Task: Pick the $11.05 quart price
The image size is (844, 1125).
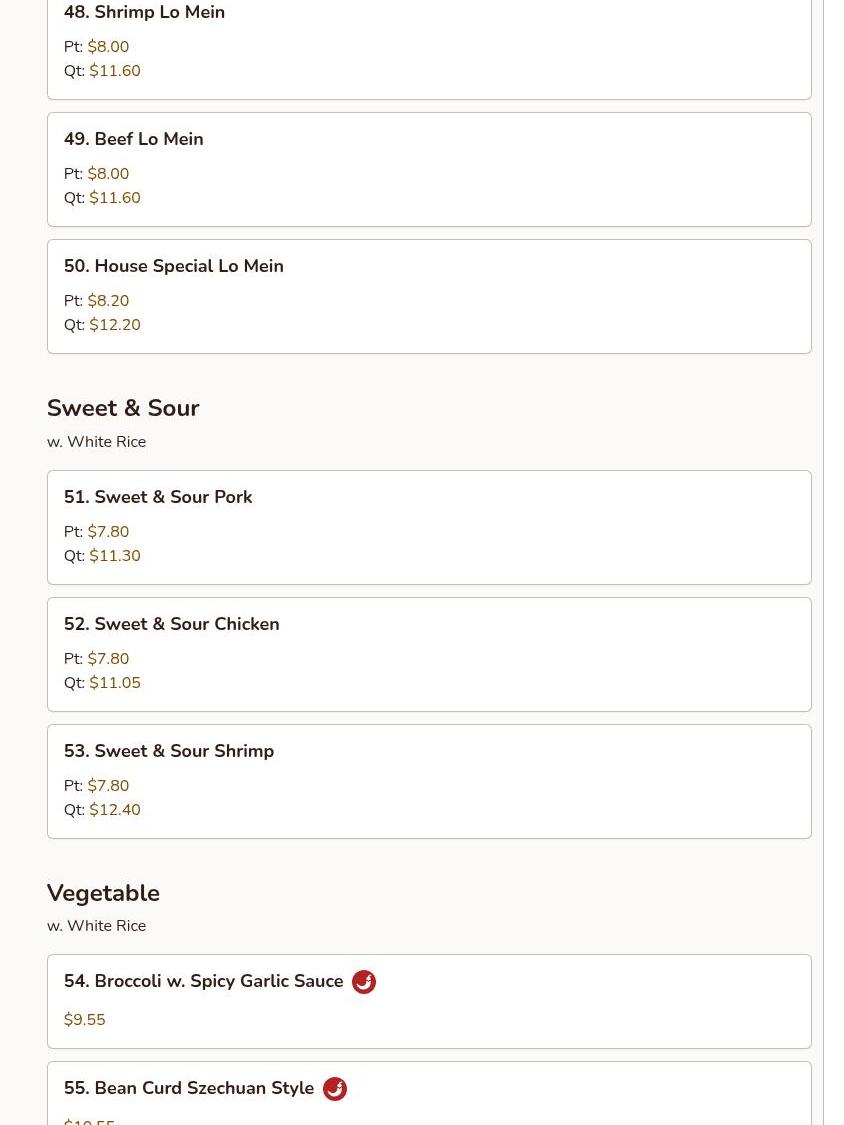Action: pyautogui.click(x=114, y=683)
